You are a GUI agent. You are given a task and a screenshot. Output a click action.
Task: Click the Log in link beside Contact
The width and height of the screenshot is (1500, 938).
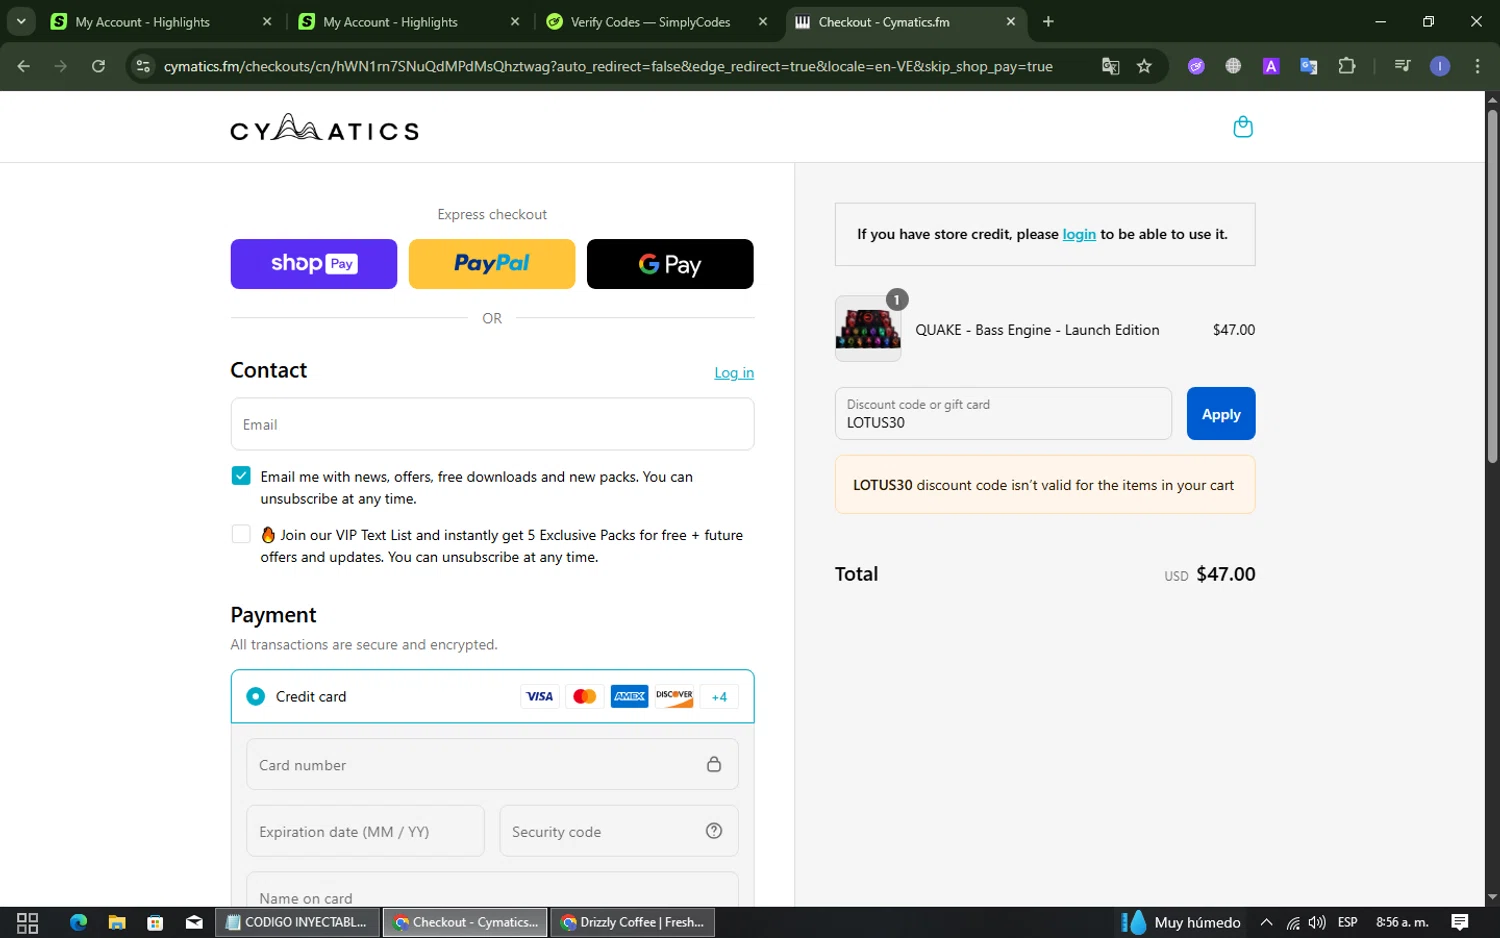pyautogui.click(x=734, y=373)
